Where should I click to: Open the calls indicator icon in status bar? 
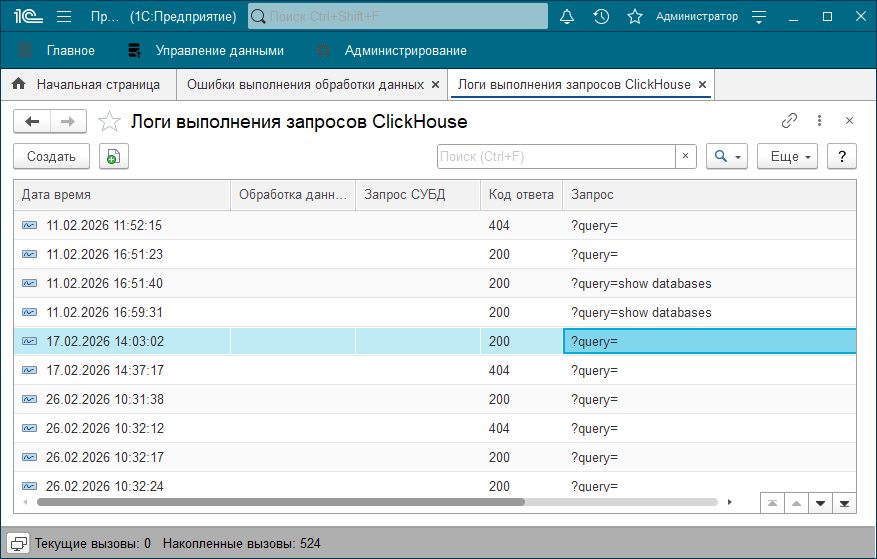point(18,543)
